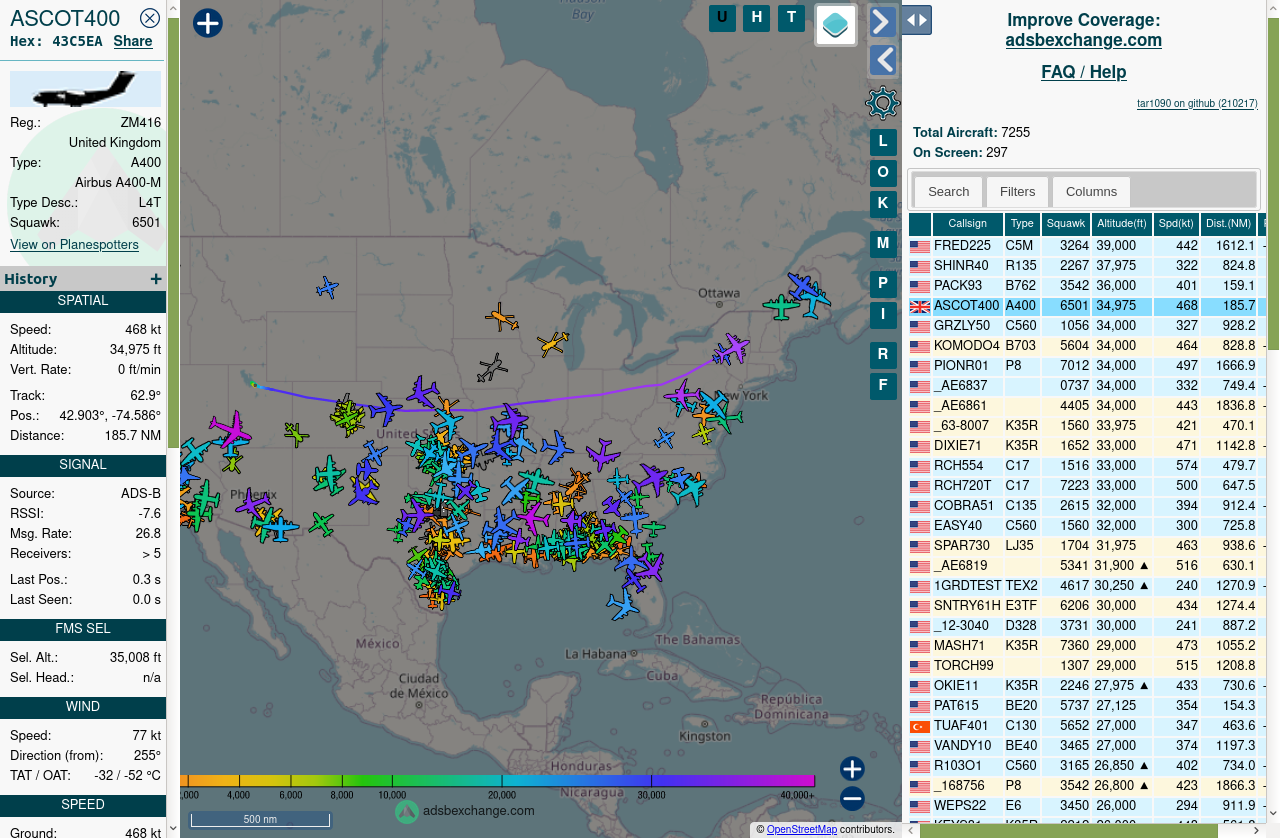This screenshot has width=1280, height=838.
Task: Toggle the M map option button
Action: tap(883, 243)
